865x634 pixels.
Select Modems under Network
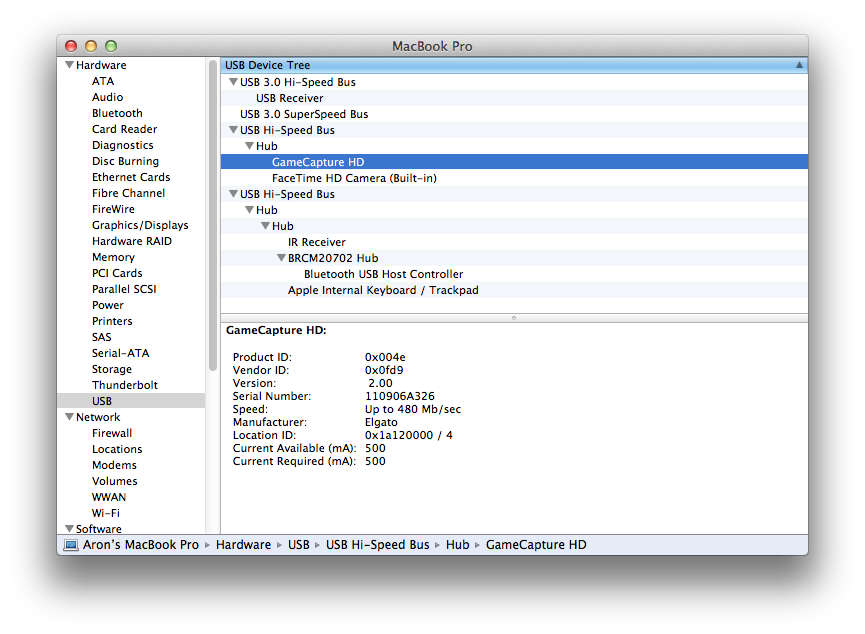[x=115, y=465]
